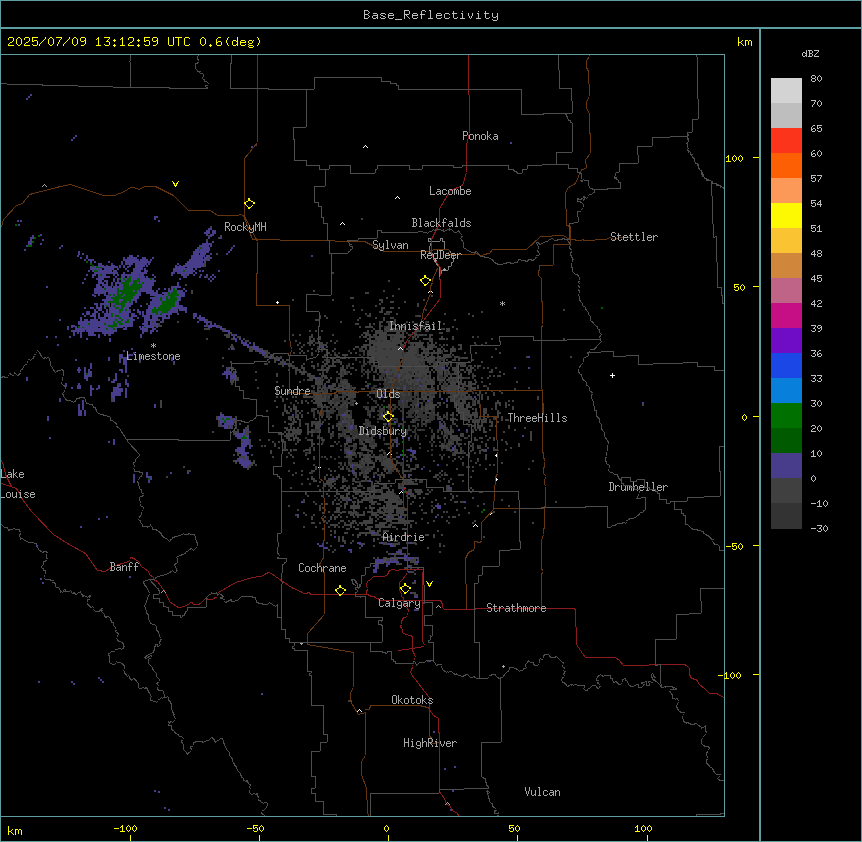The width and height of the screenshot is (862, 842).
Task: Click the 80 value in dBZ legend
Action: (x=816, y=79)
